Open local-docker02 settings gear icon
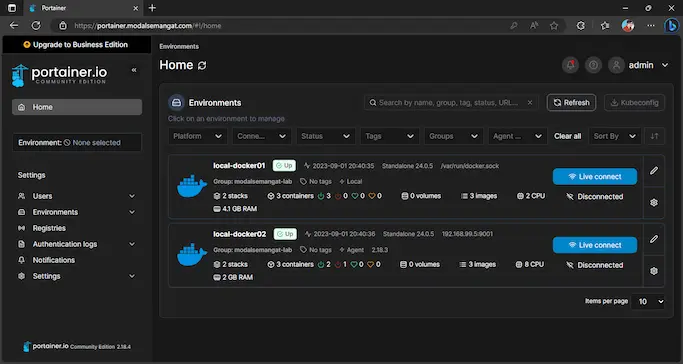The height and width of the screenshot is (364, 683). click(654, 271)
